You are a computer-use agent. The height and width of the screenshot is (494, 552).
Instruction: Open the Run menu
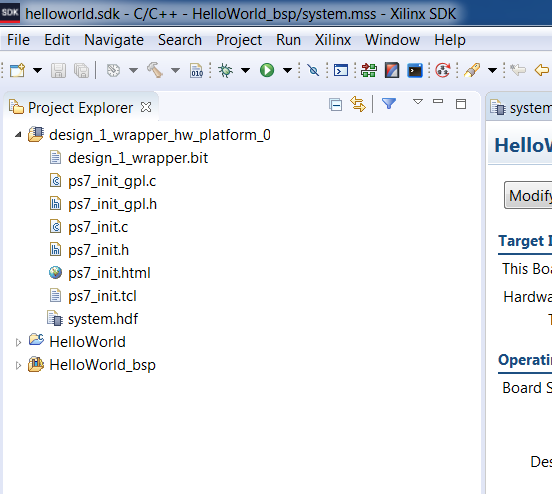[288, 40]
